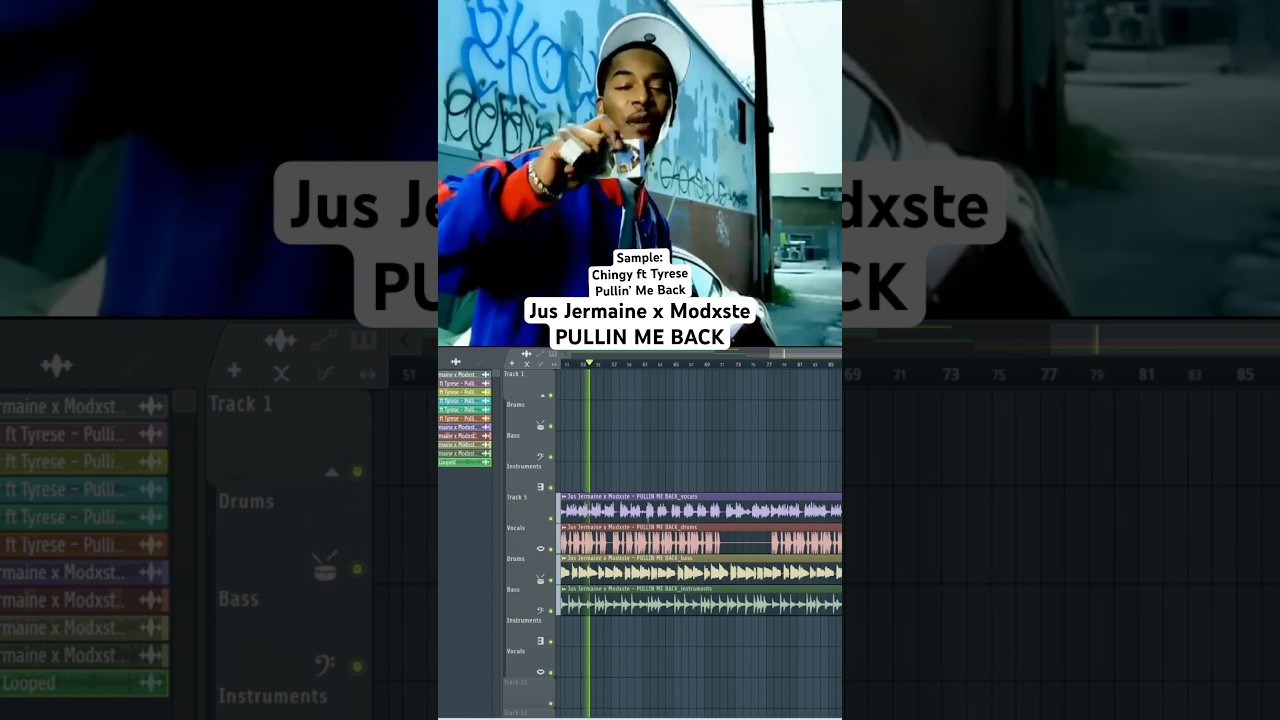Open the clip menu arrow on the _bass clip
This screenshot has width=1280, height=720.
564,558
